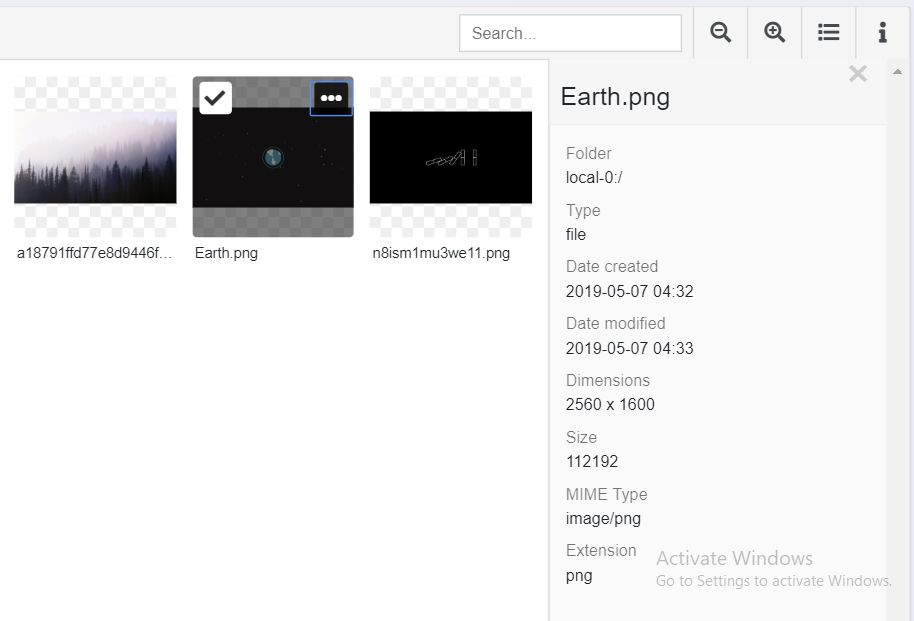914x621 pixels.
Task: Click into the Search field
Action: (570, 33)
